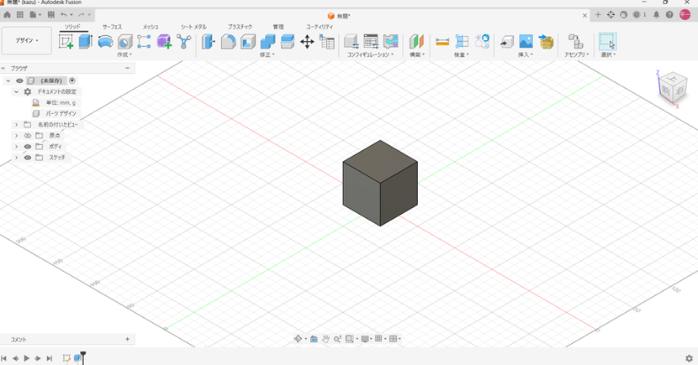Select the Press Pull tool

click(x=208, y=41)
